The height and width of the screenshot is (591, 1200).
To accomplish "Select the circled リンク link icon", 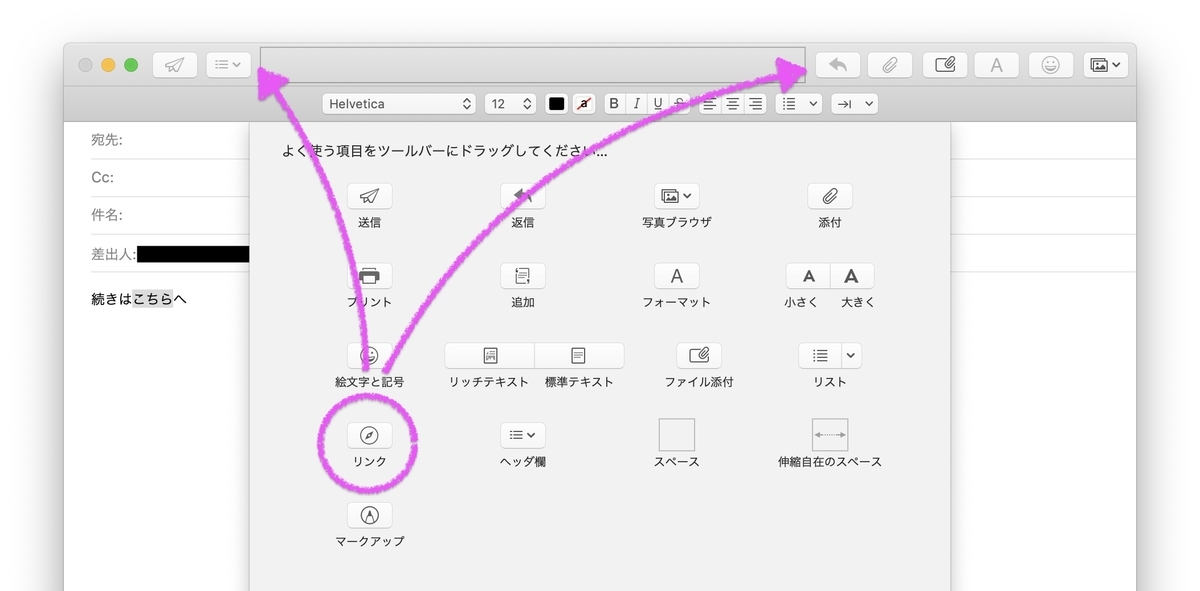I will [x=368, y=434].
